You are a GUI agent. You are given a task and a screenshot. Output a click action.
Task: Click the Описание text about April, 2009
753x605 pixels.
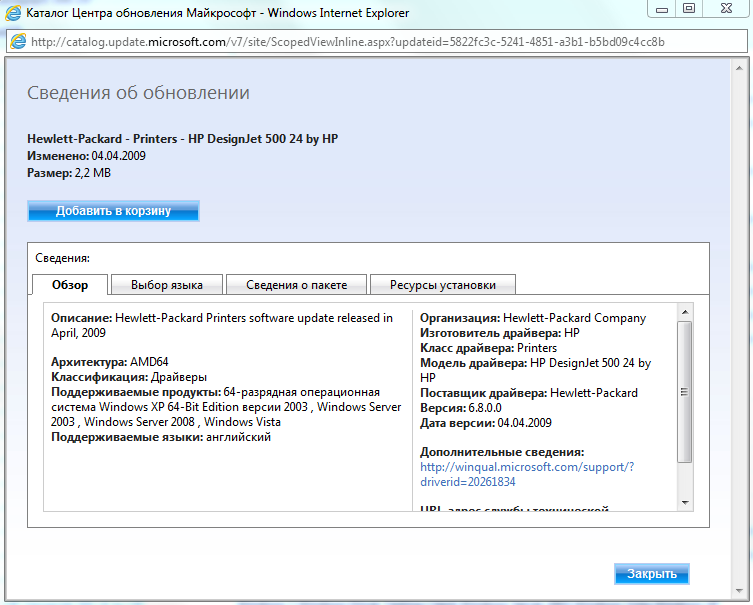click(x=222, y=325)
